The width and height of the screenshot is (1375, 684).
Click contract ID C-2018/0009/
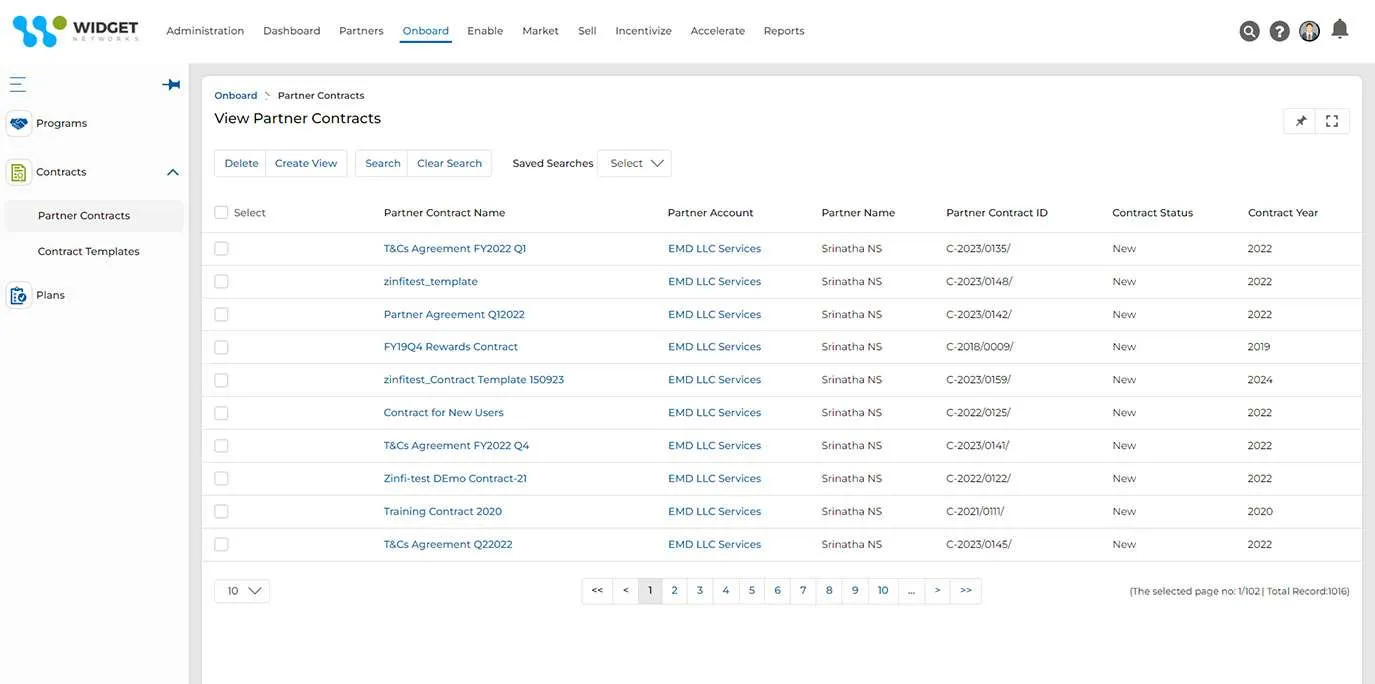980,347
